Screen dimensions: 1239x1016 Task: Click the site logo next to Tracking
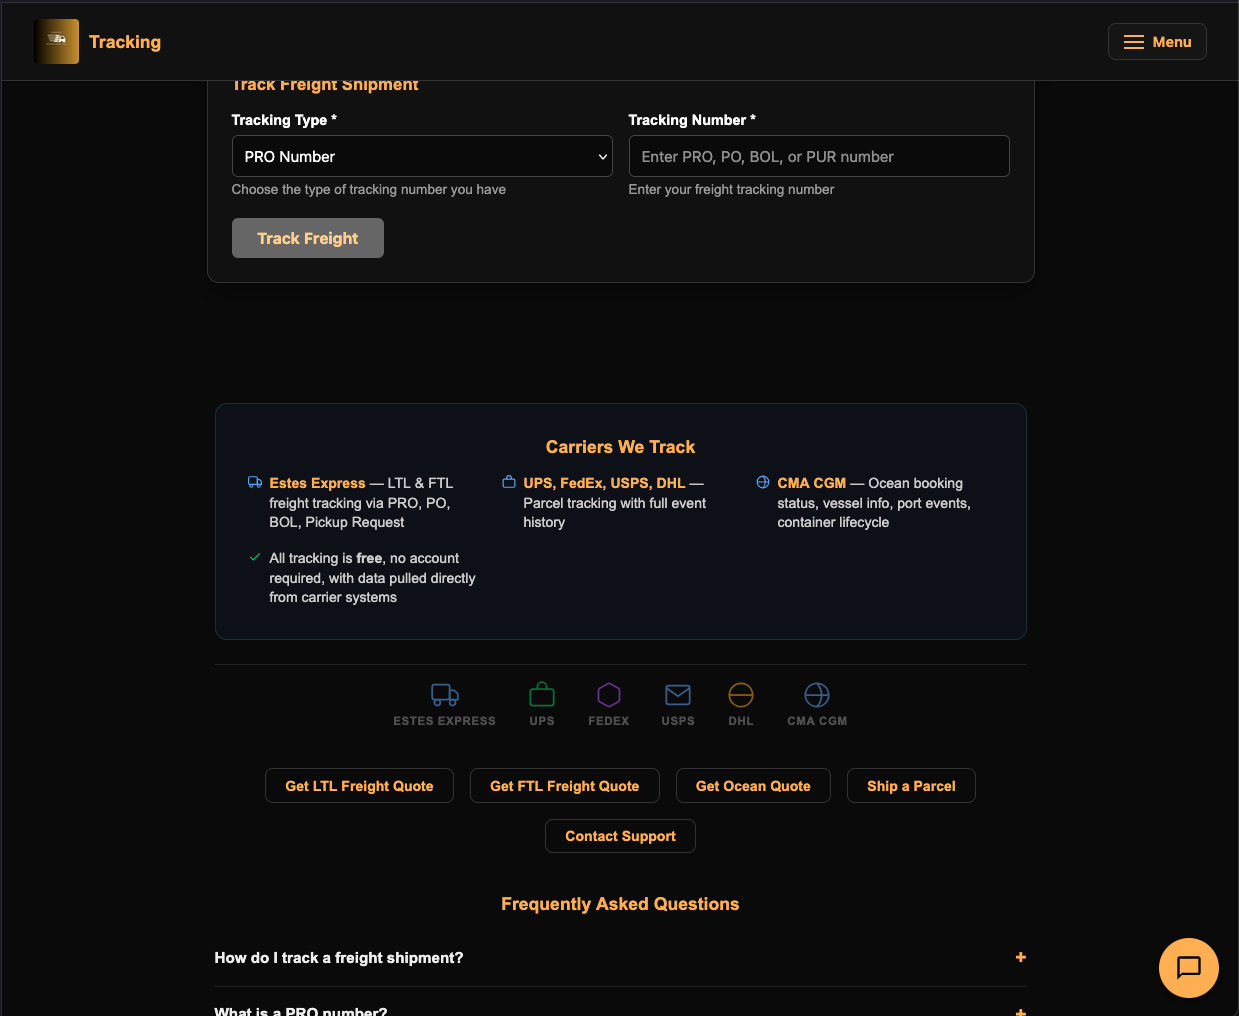57,41
